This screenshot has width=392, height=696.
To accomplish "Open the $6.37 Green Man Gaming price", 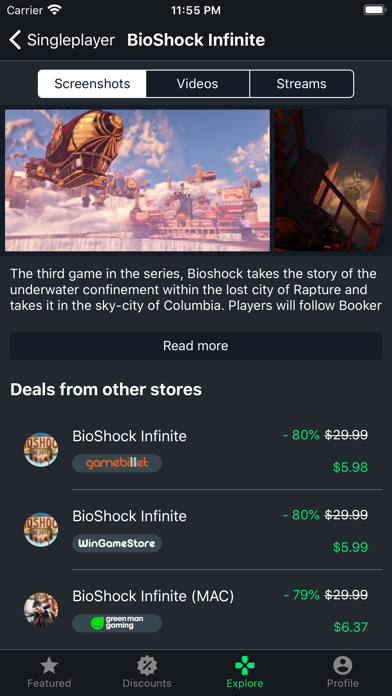I will tap(351, 627).
